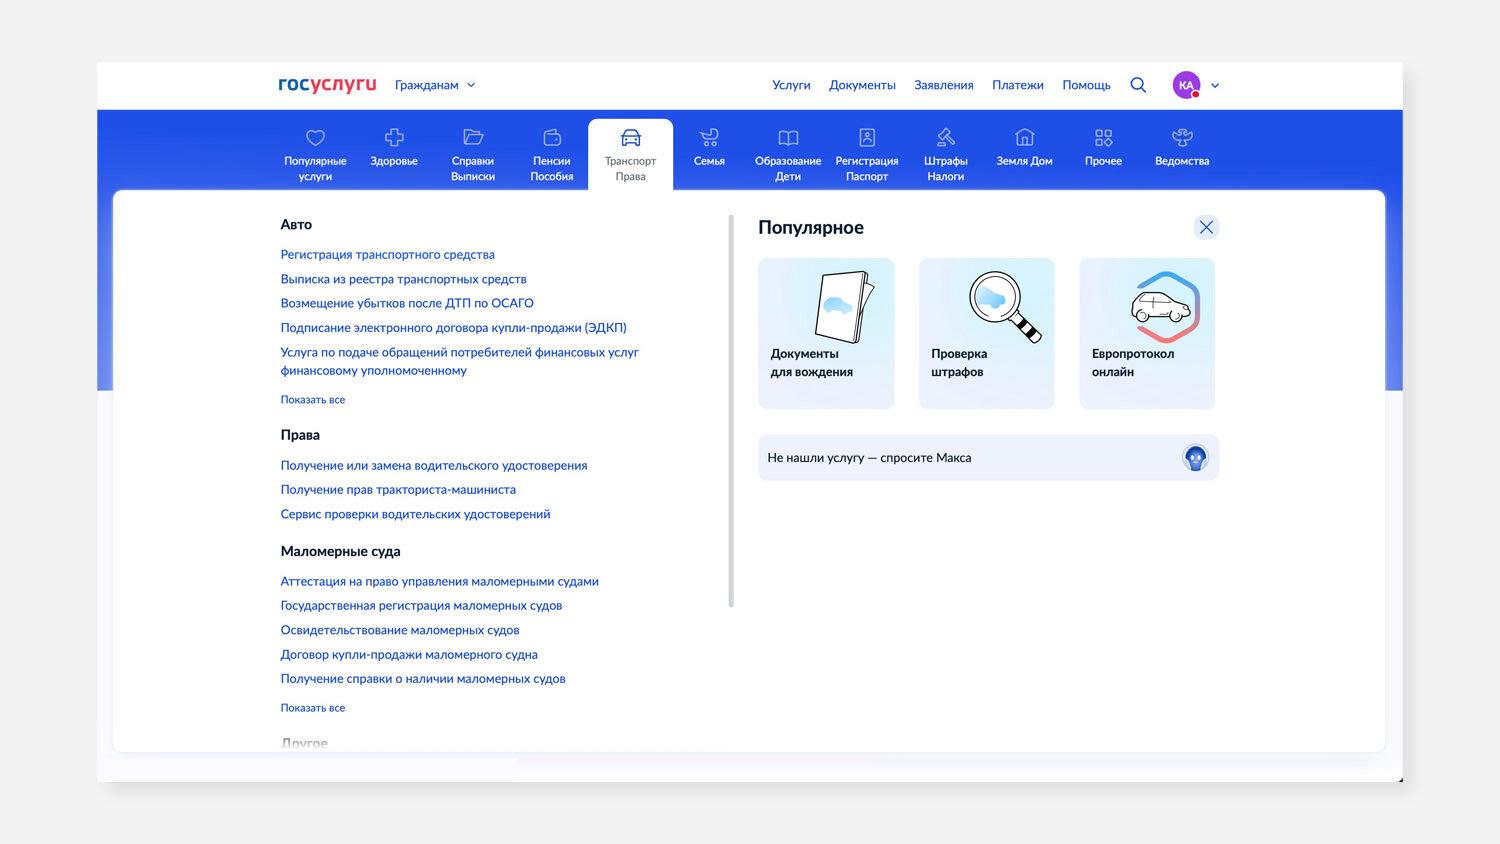The image size is (1500, 844).
Task: Click the Макс robot assistant icon
Action: point(1195,458)
